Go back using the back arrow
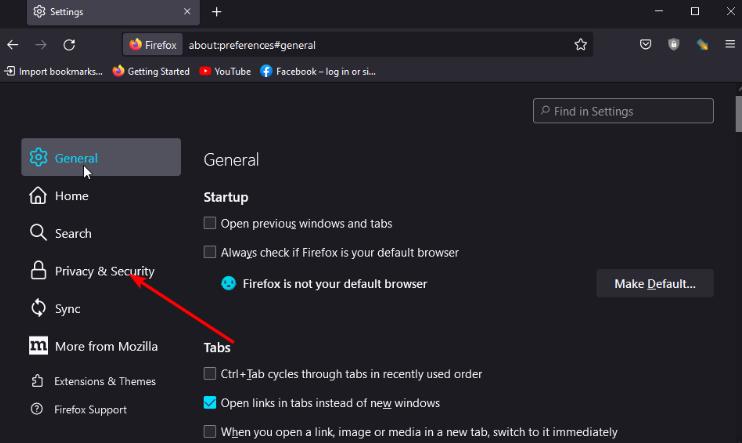Image resolution: width=742 pixels, height=443 pixels. coord(13,45)
